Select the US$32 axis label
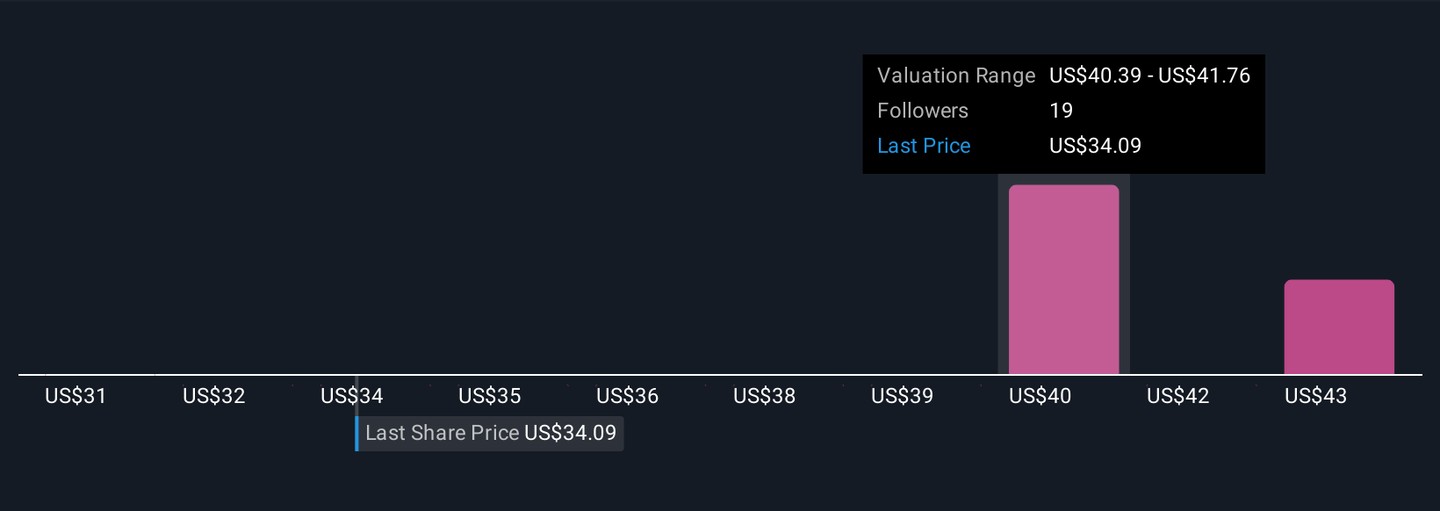This screenshot has height=511, width=1440. pos(214,396)
